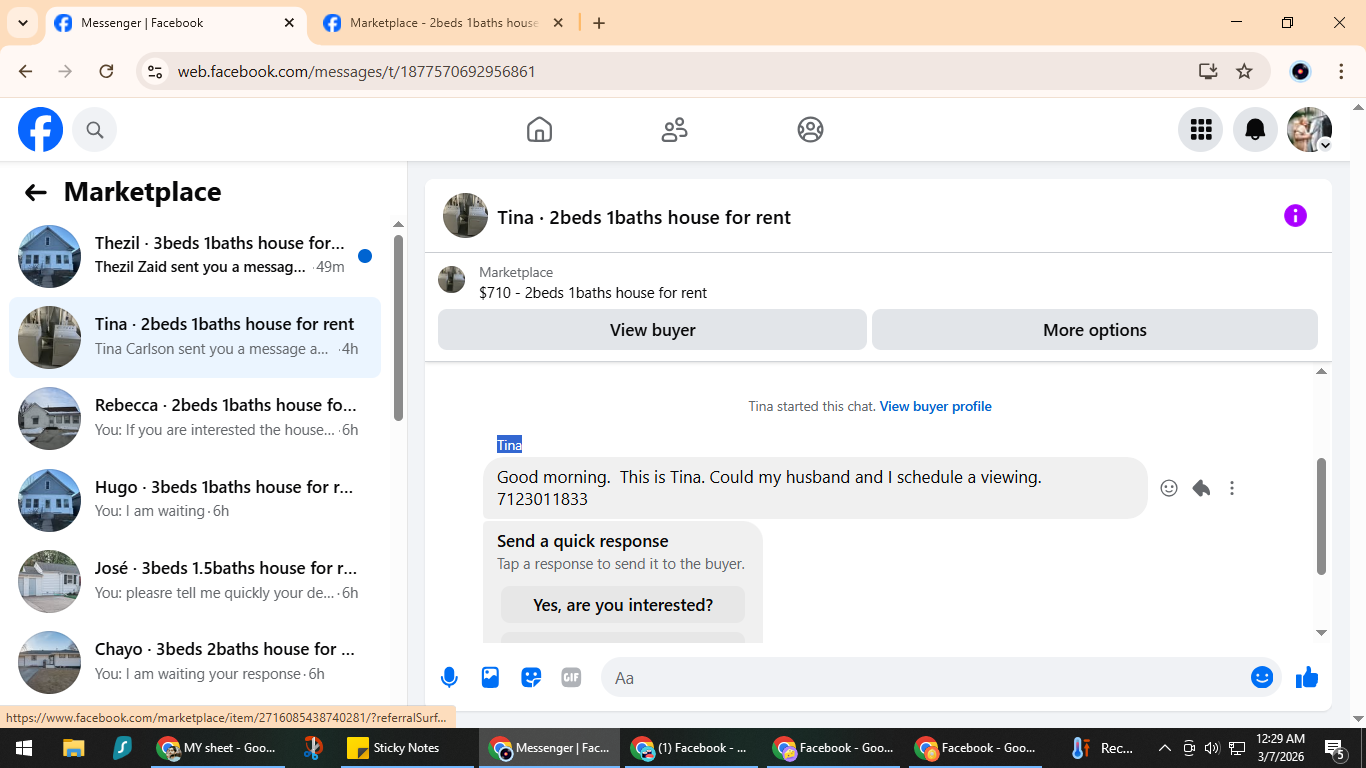
Task: Open the View buyer profile link
Action: [936, 406]
